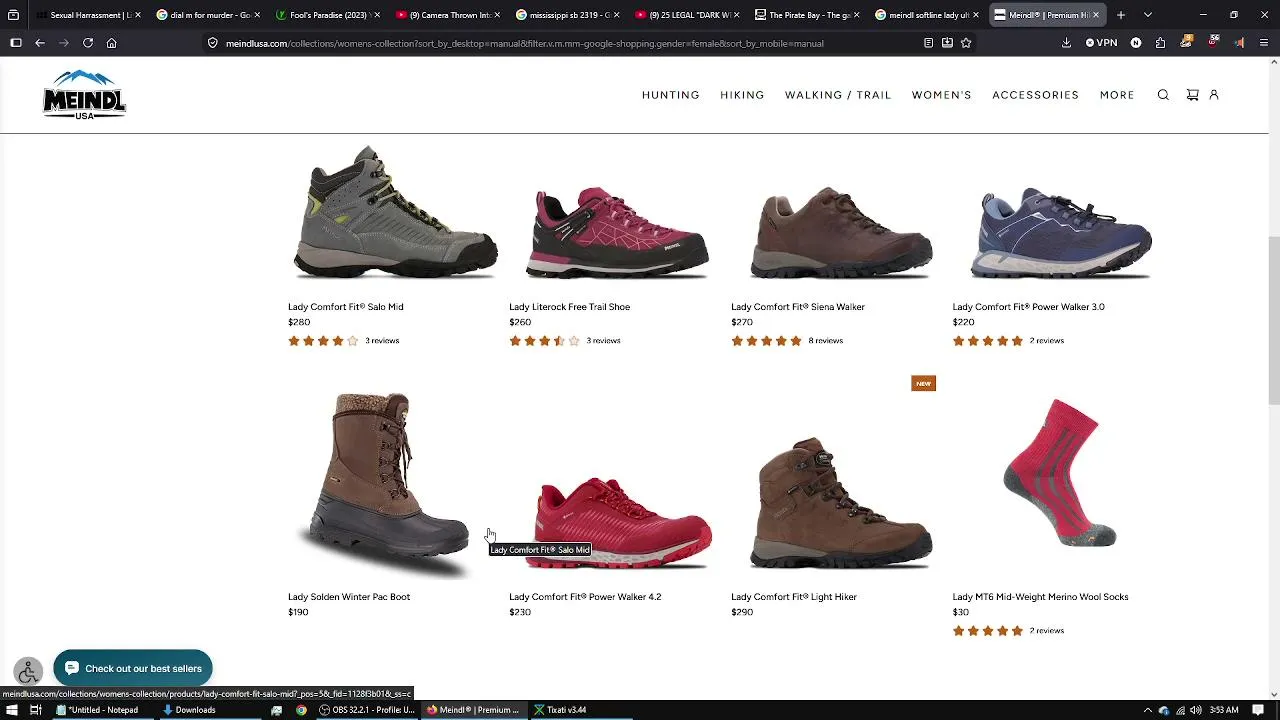
Task: Open Lady Literock Free Trail Shoe link
Action: 569,307
